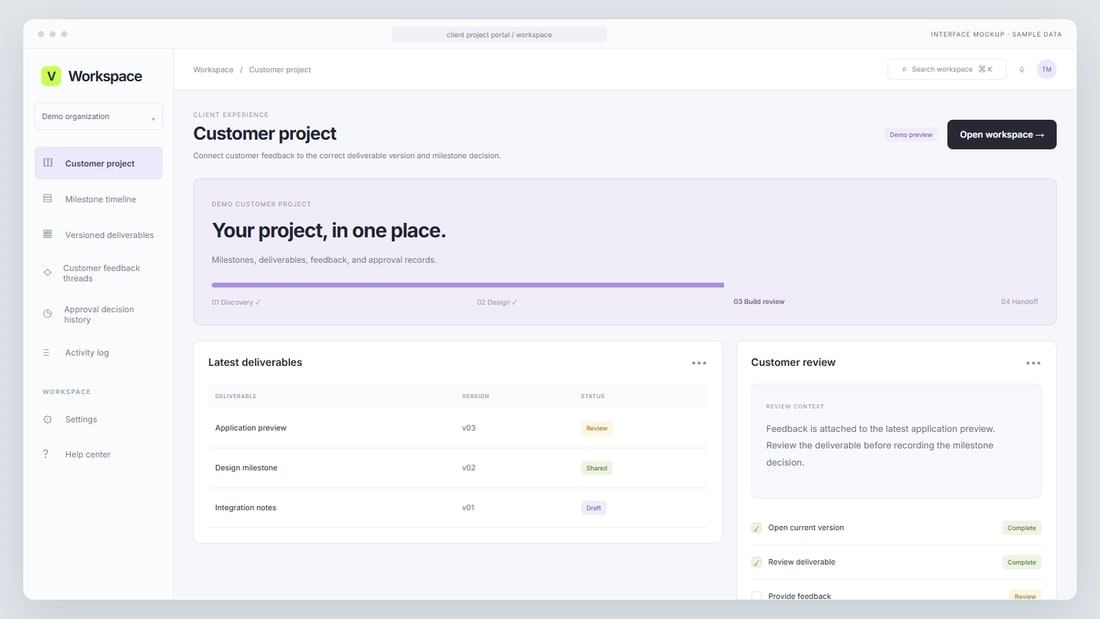The image size is (1100, 619).
Task: Go to Milestone timeline in the sidebar
Action: [98, 199]
